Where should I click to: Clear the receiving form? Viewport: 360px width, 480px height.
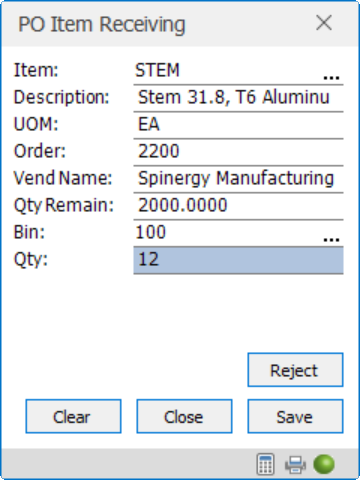click(x=73, y=416)
